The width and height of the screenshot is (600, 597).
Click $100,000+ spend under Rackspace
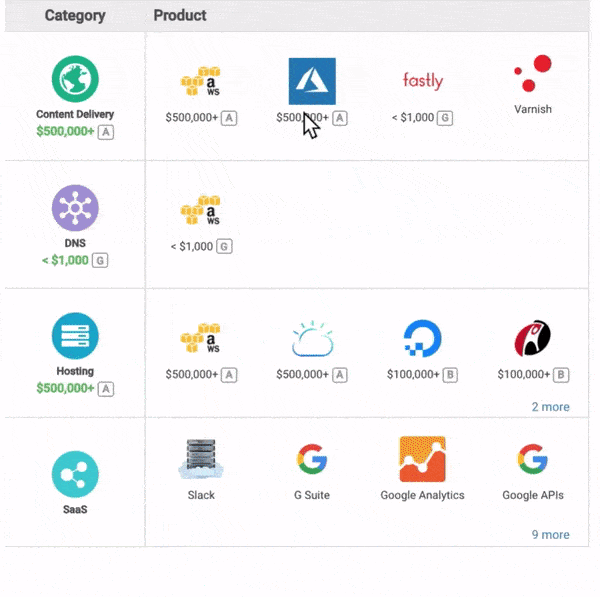tap(523, 374)
